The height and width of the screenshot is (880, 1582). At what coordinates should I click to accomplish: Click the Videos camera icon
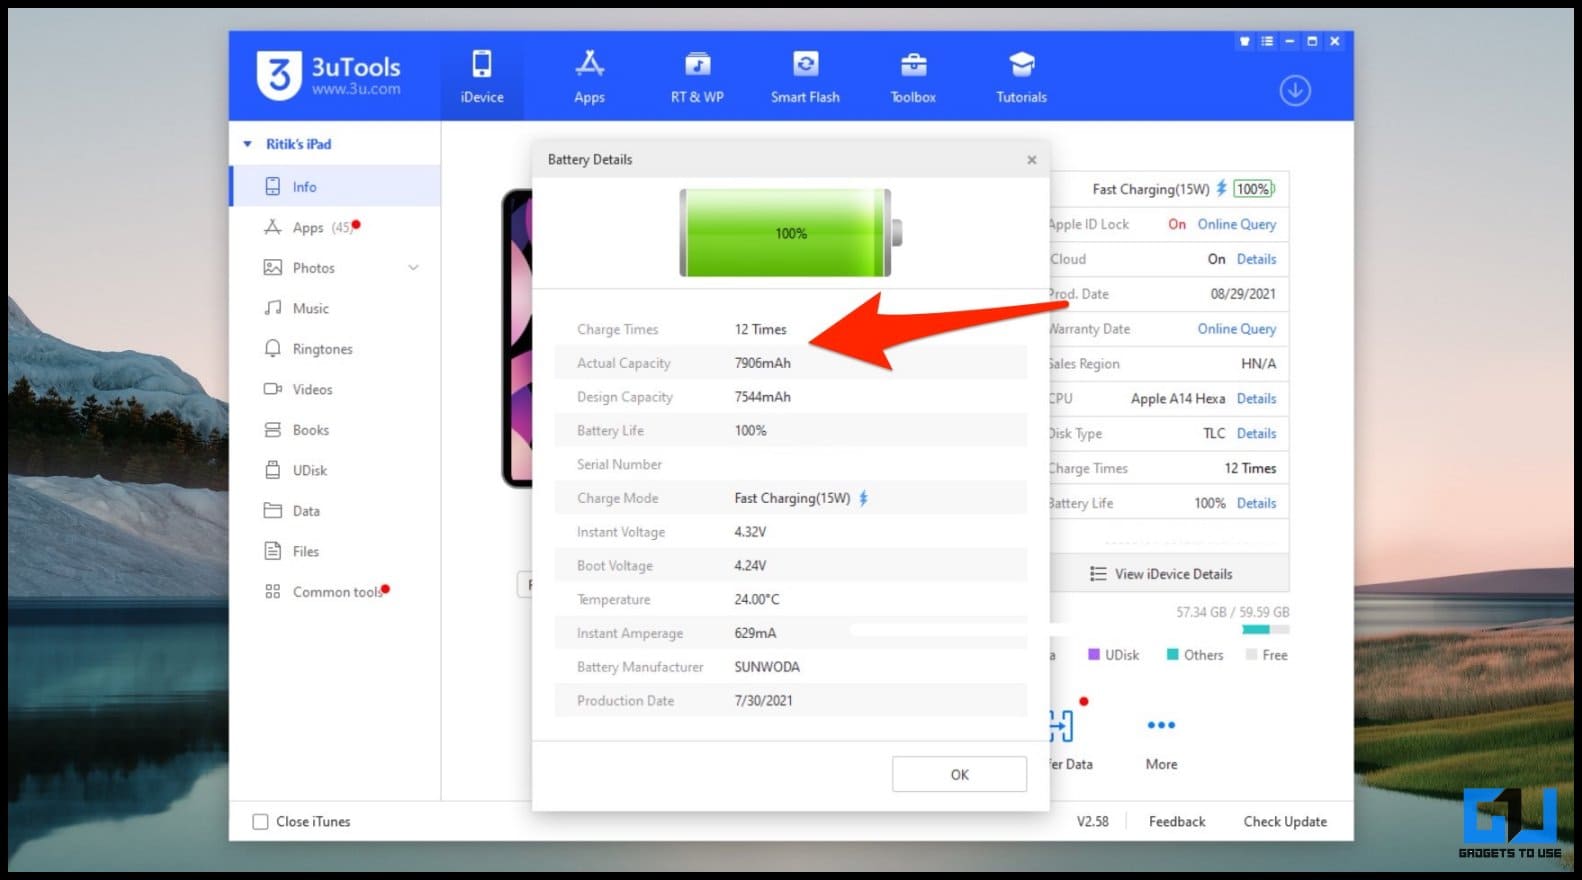click(x=272, y=389)
